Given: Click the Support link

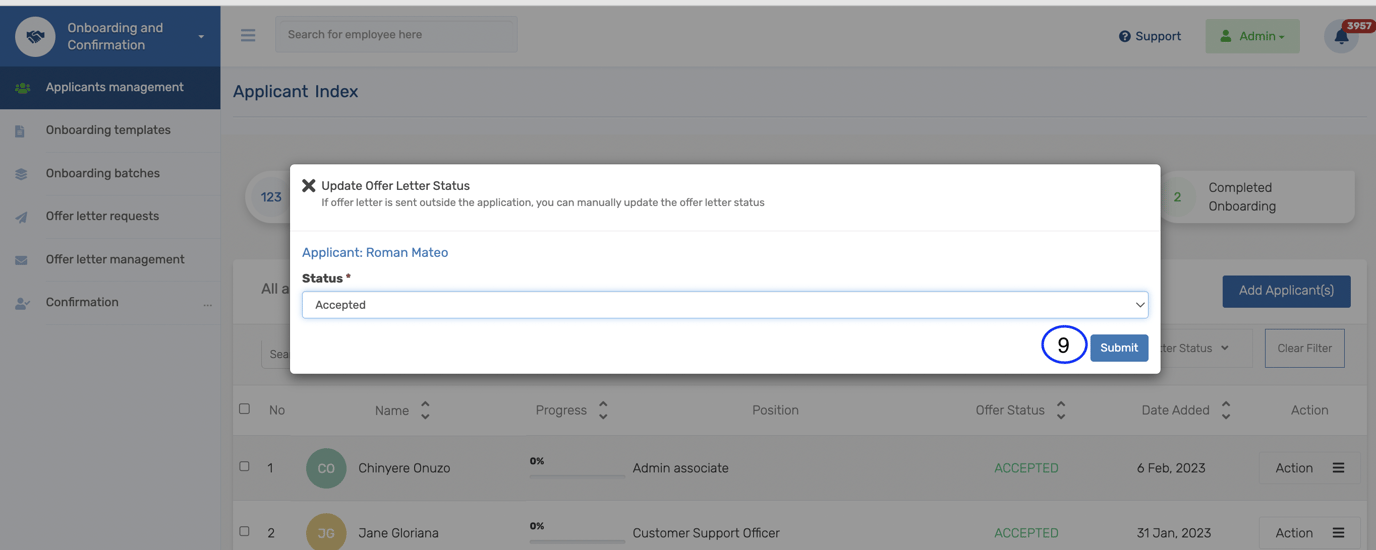Looking at the screenshot, I should point(1150,36).
